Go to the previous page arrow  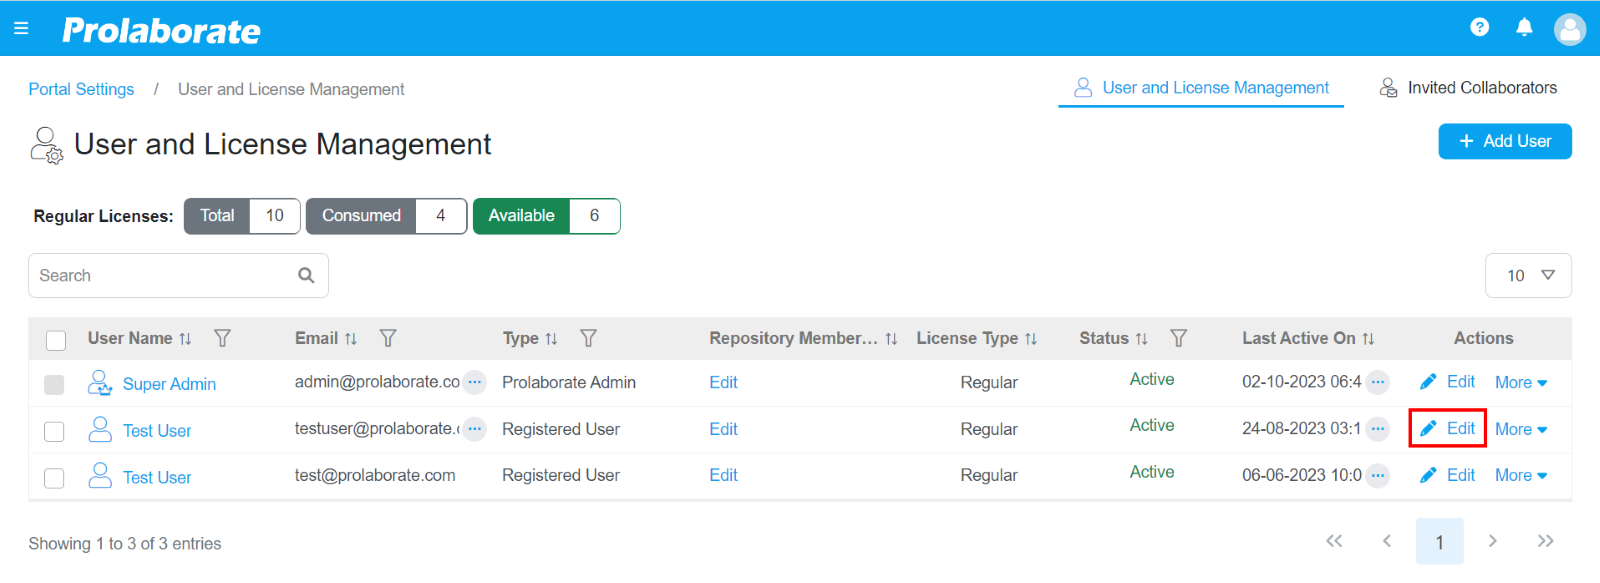coord(1387,541)
